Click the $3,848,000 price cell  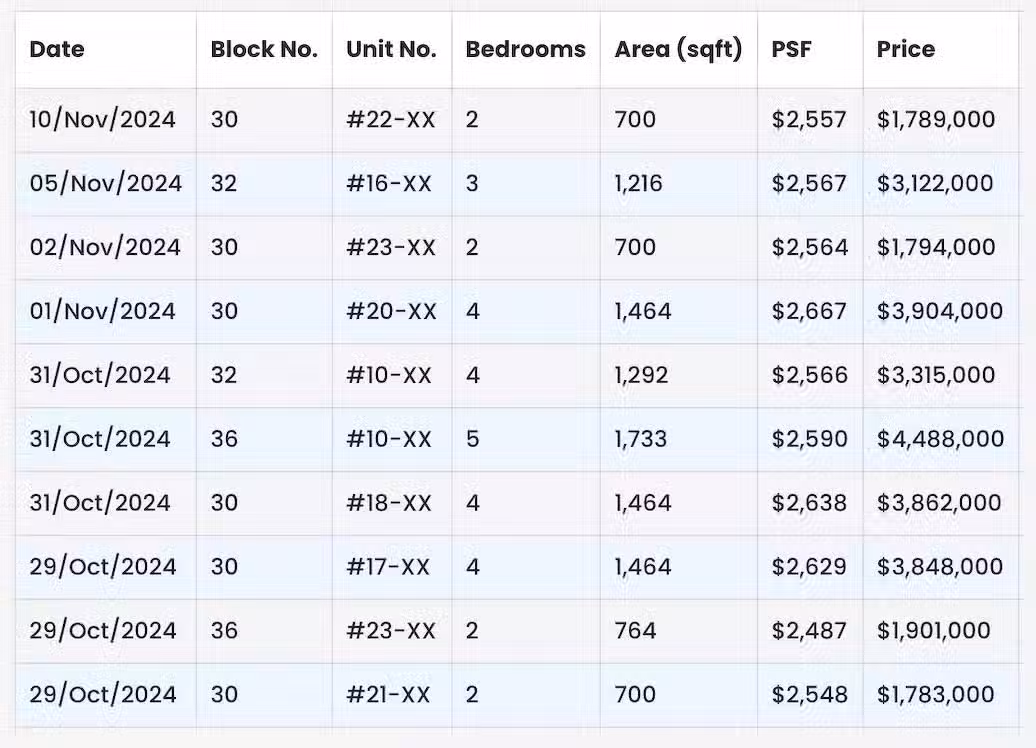pyautogui.click(x=940, y=567)
